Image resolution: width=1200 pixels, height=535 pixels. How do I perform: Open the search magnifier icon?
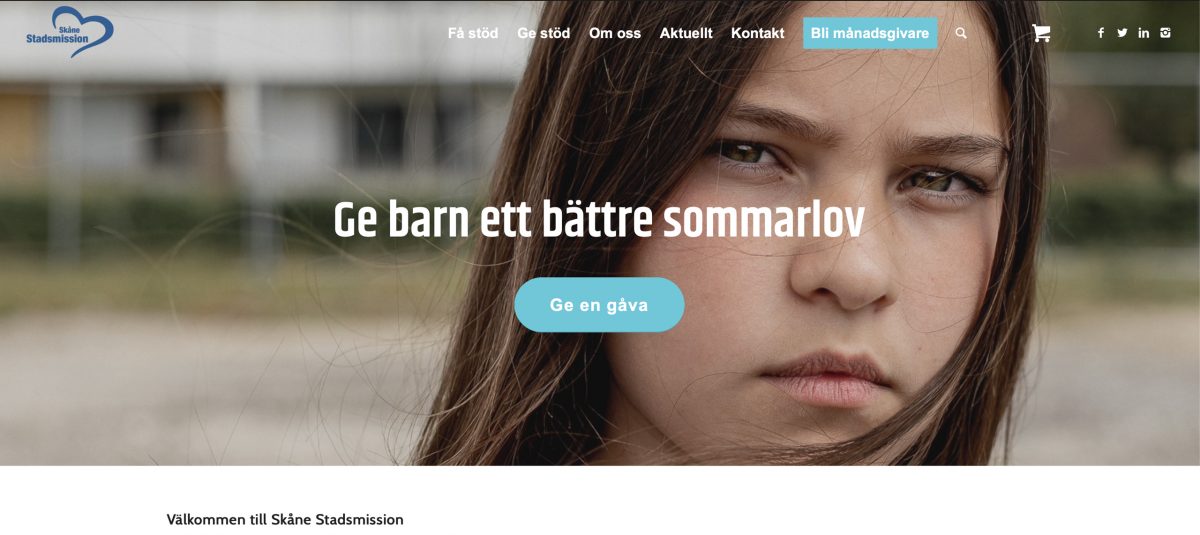click(x=961, y=33)
